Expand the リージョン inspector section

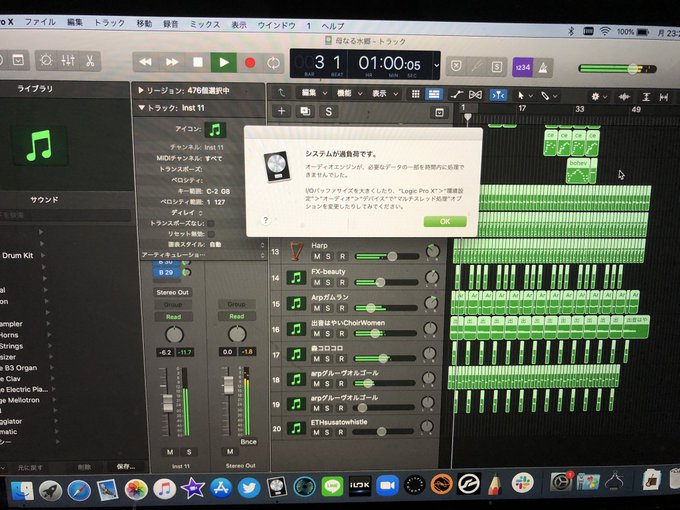click(x=140, y=90)
